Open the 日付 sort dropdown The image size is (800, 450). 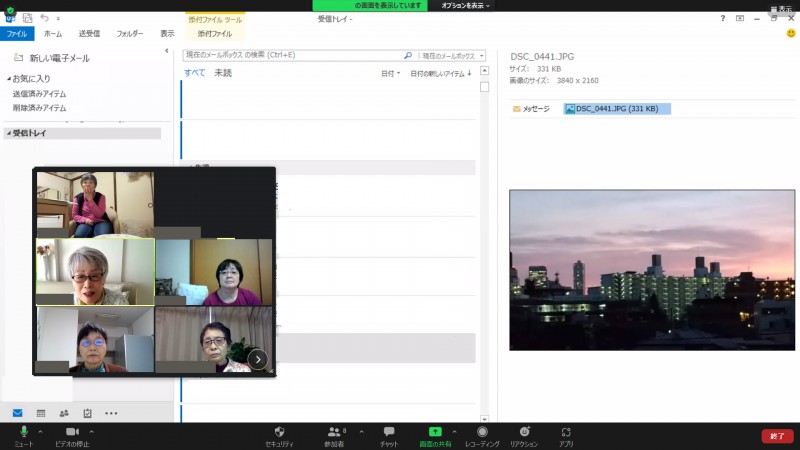click(x=390, y=73)
